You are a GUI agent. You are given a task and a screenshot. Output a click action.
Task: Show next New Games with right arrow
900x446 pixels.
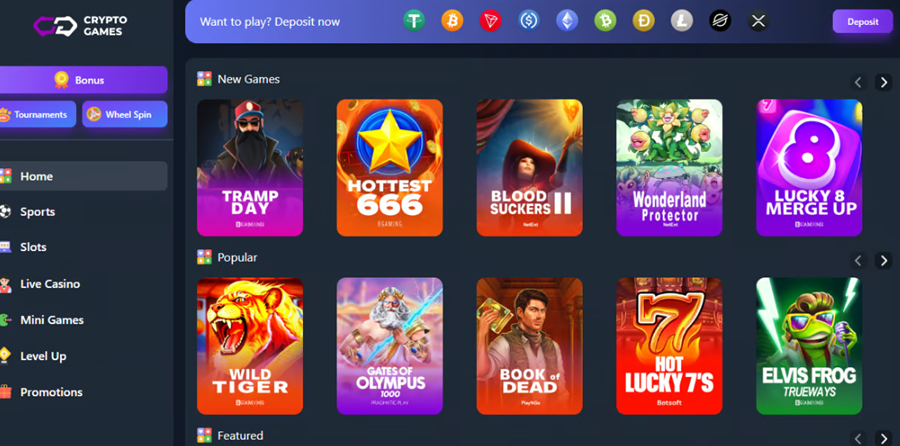883,82
